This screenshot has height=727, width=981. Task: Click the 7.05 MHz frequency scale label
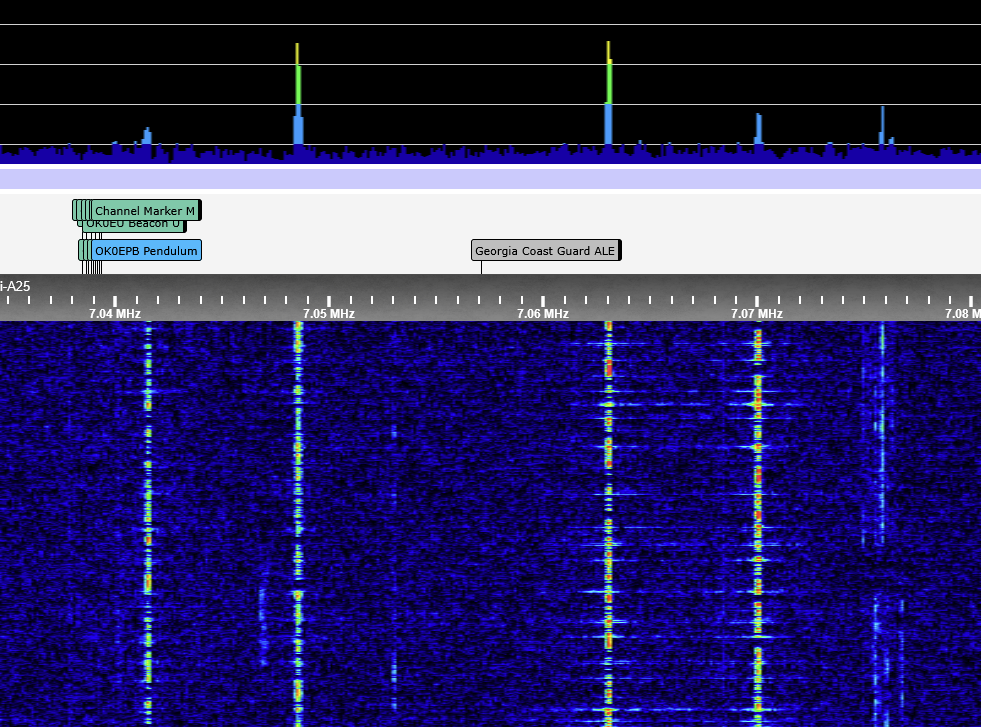[x=329, y=313]
